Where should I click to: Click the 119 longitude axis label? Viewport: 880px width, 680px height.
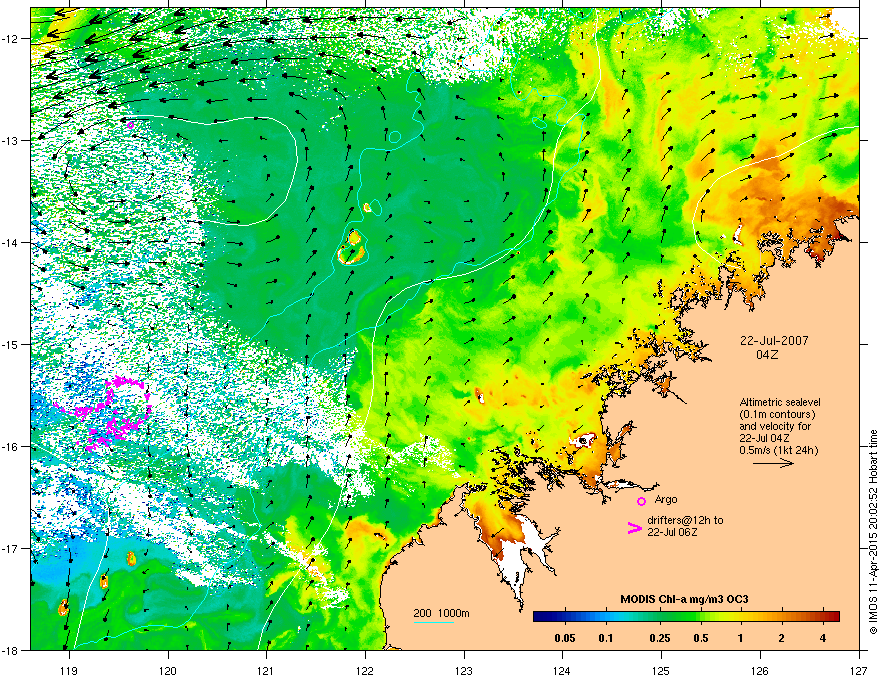69,670
